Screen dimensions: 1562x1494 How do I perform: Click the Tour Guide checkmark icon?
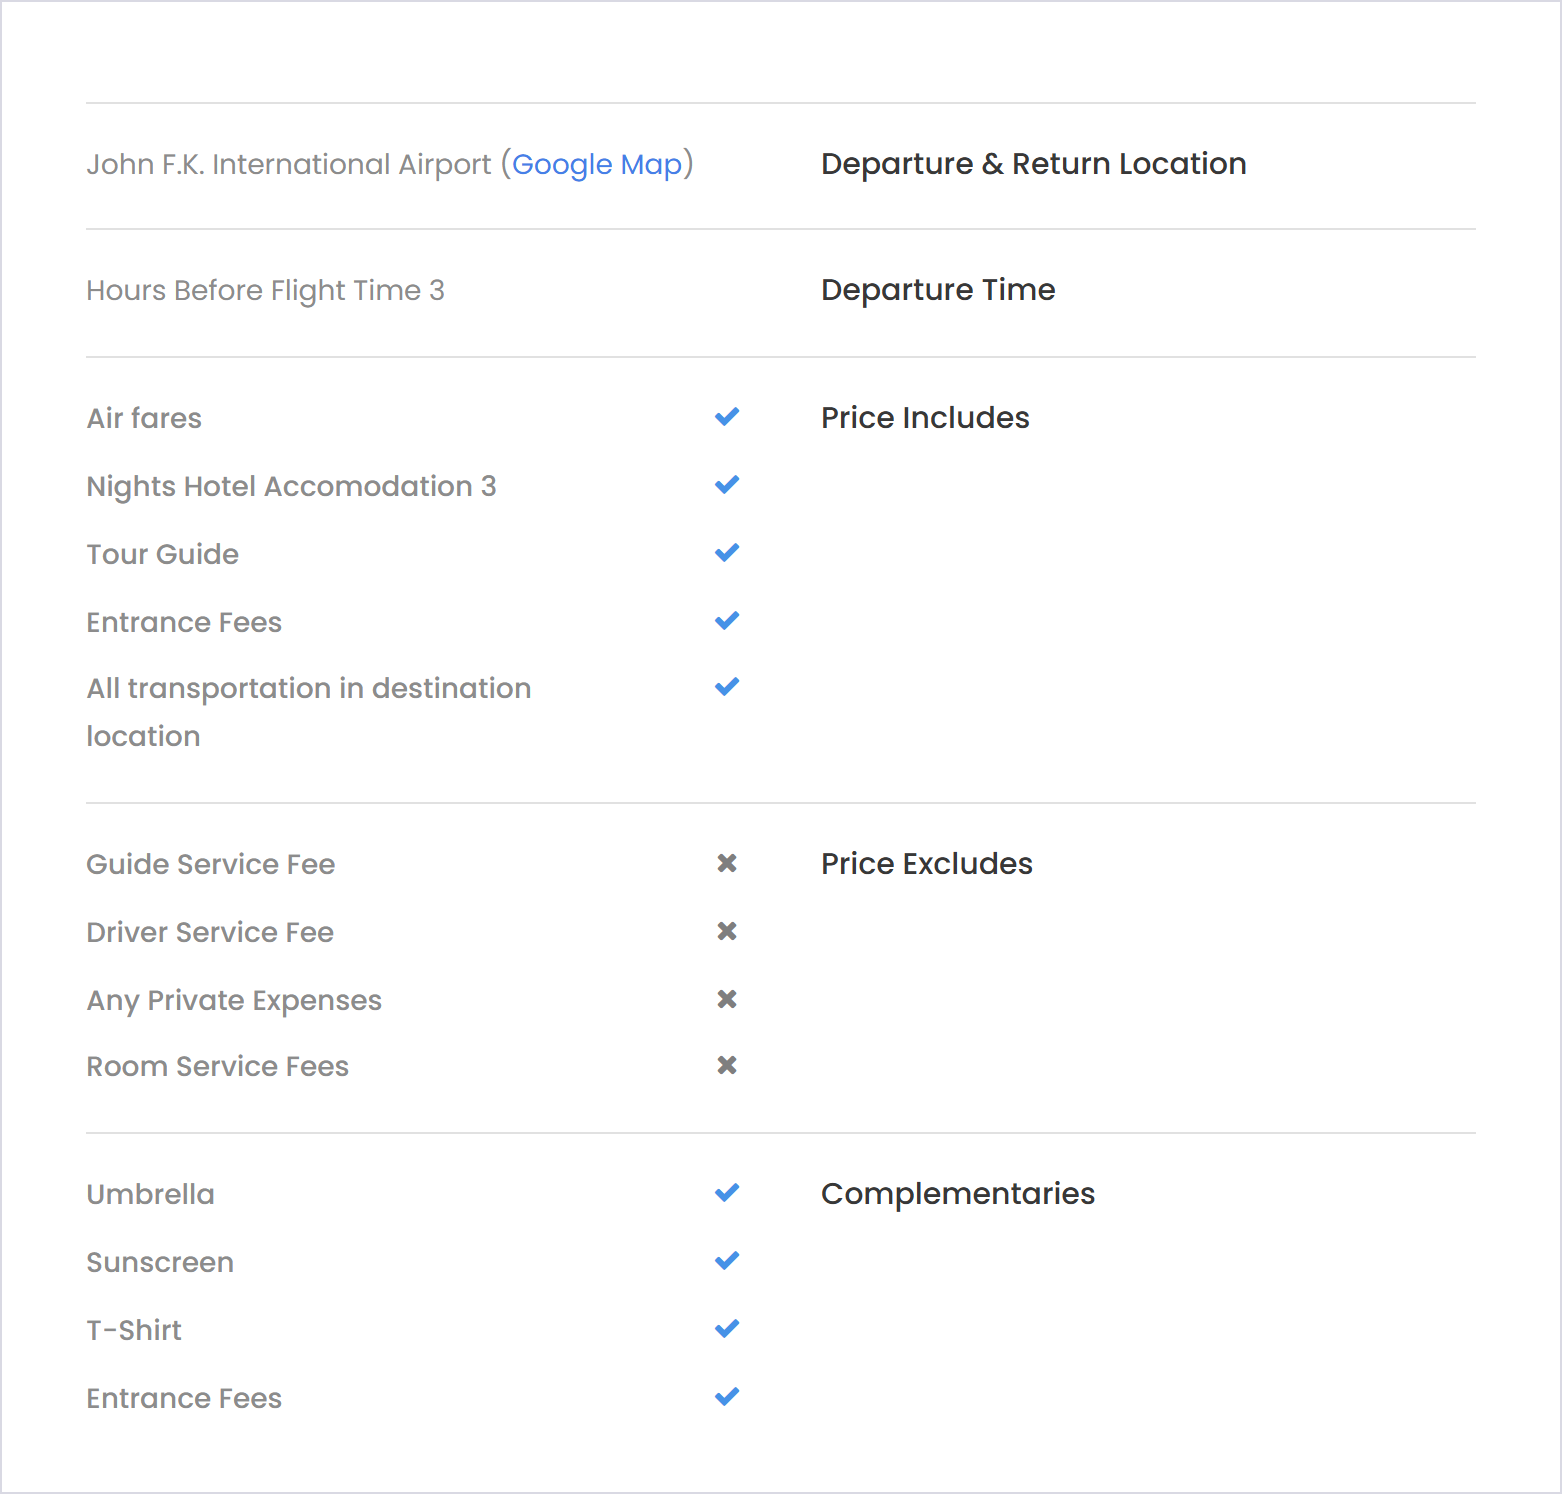pos(727,553)
